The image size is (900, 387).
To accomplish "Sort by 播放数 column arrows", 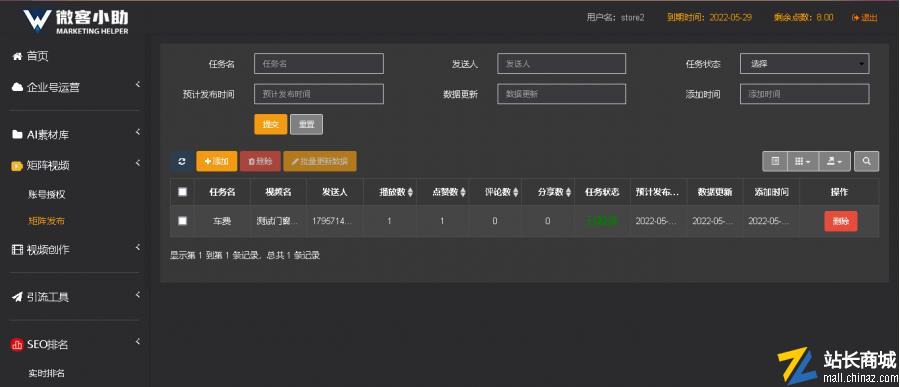I will click(410, 192).
